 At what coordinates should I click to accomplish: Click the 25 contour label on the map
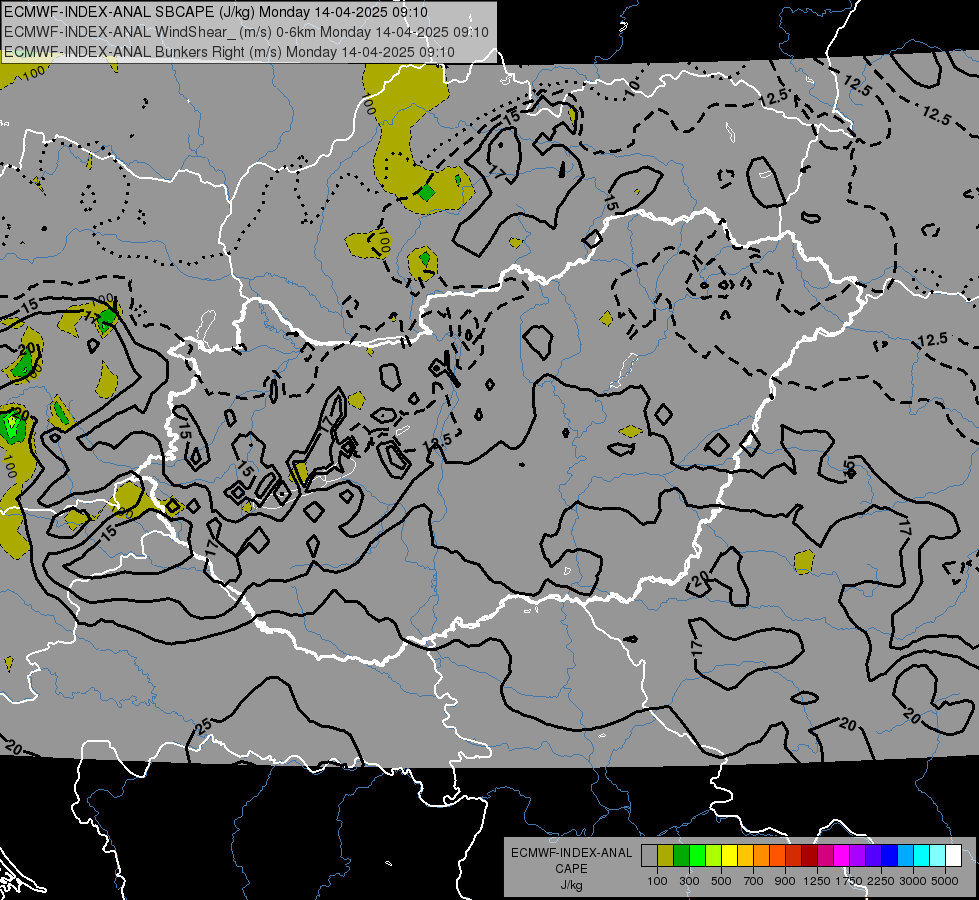(204, 726)
